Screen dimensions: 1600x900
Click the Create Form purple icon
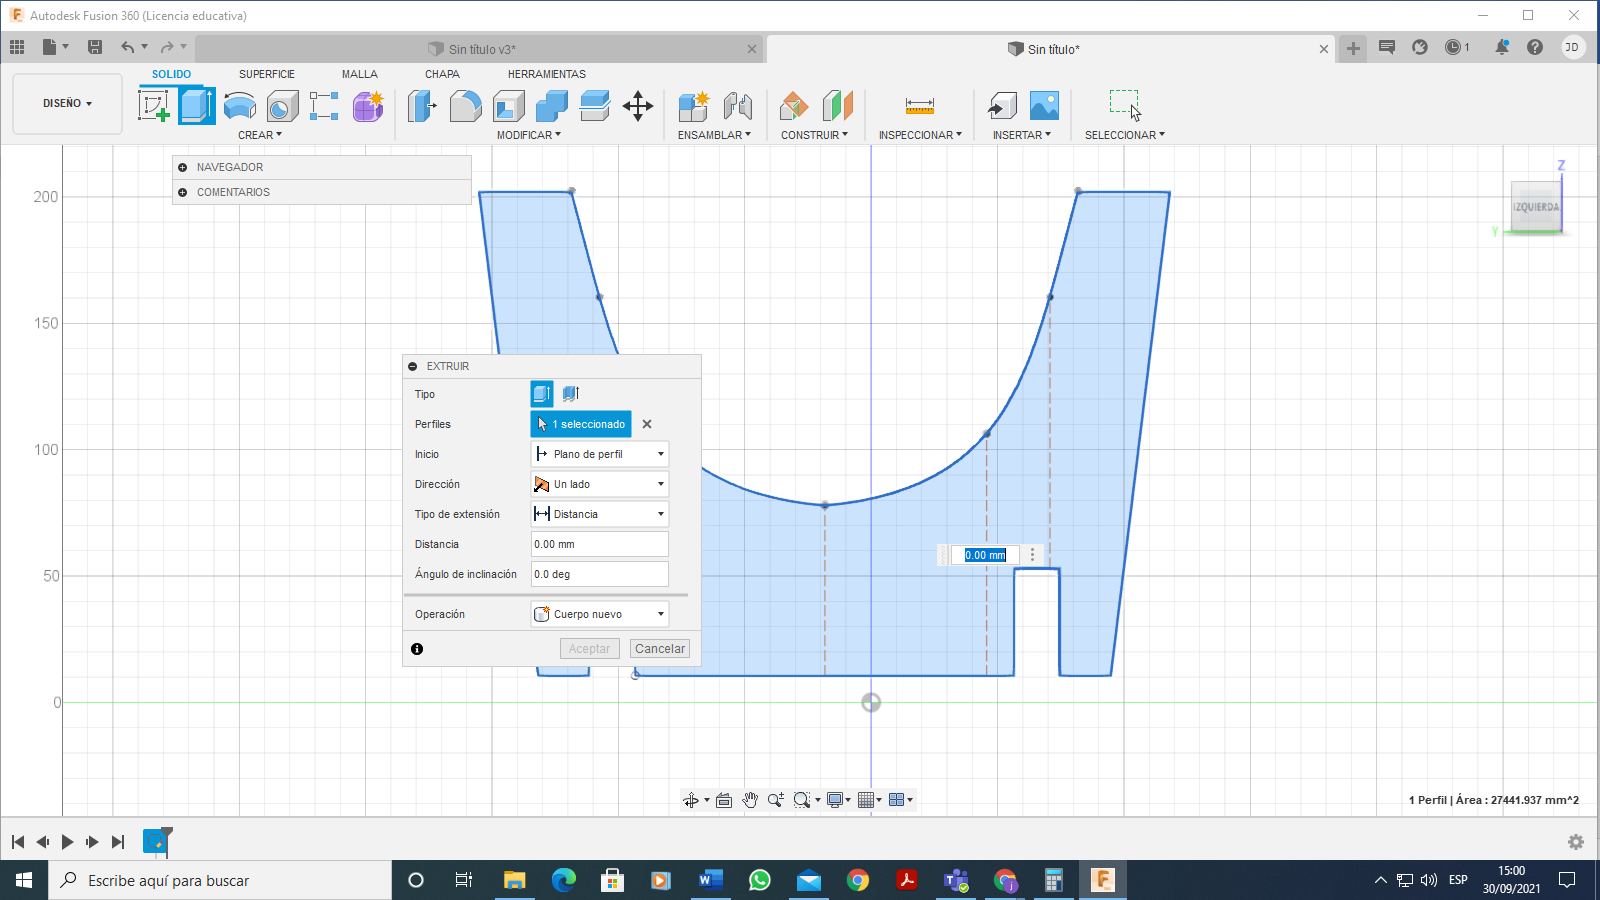coord(368,105)
